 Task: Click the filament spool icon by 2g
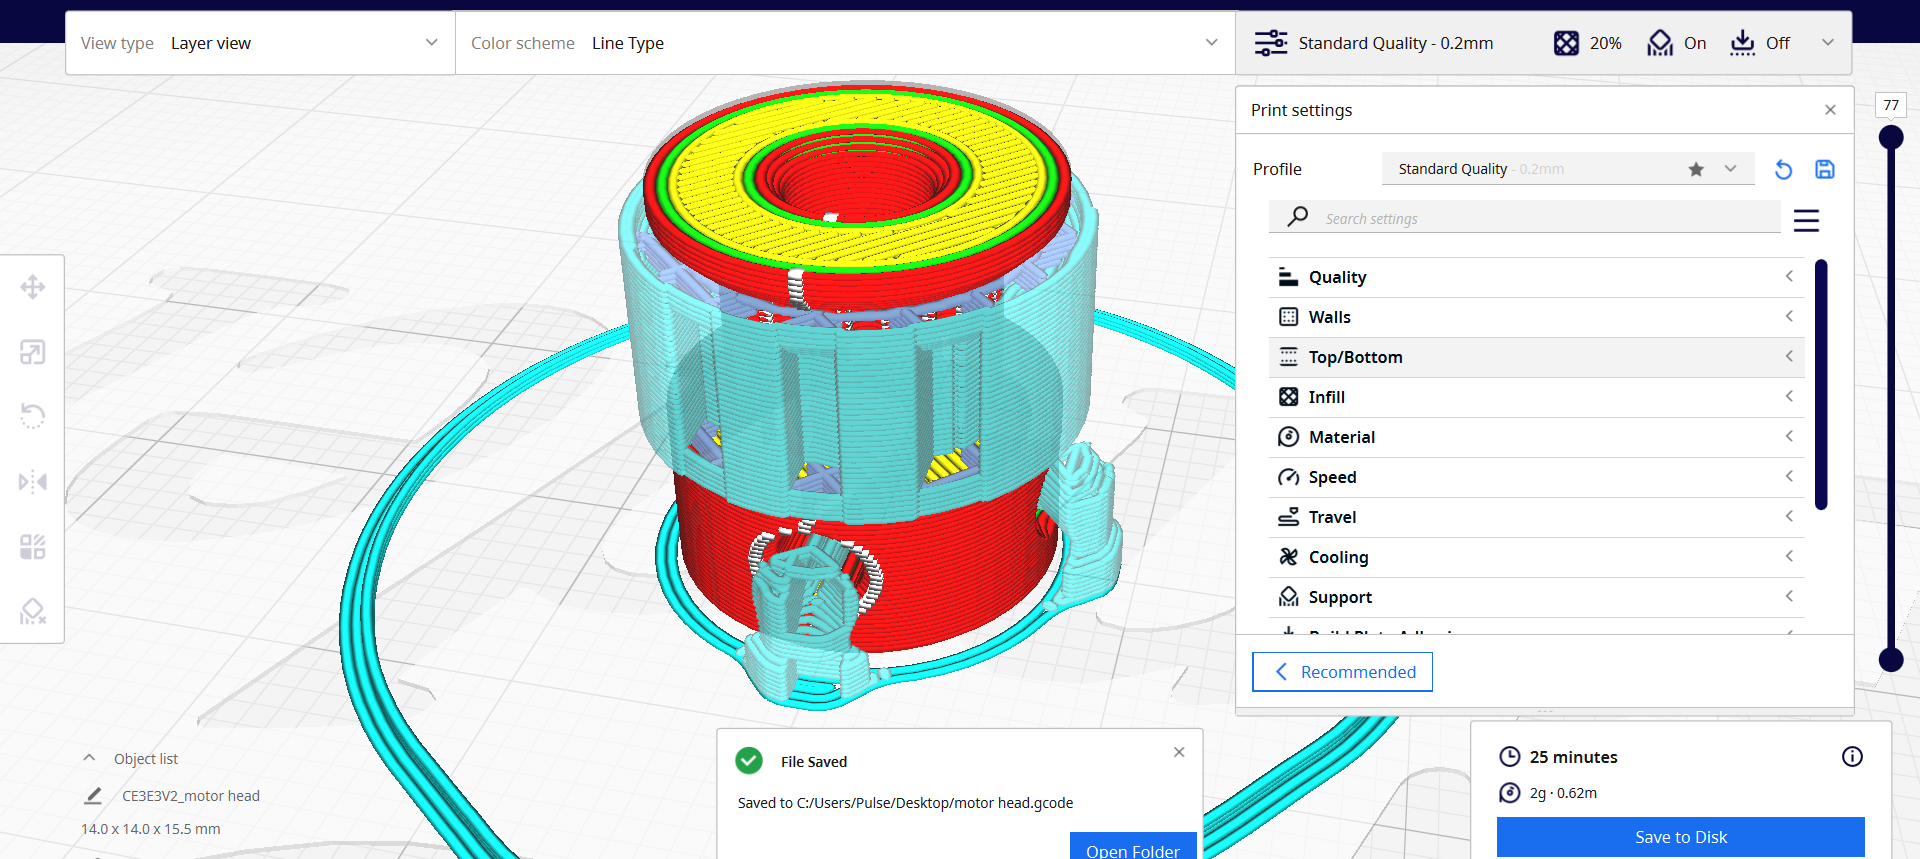(x=1510, y=793)
